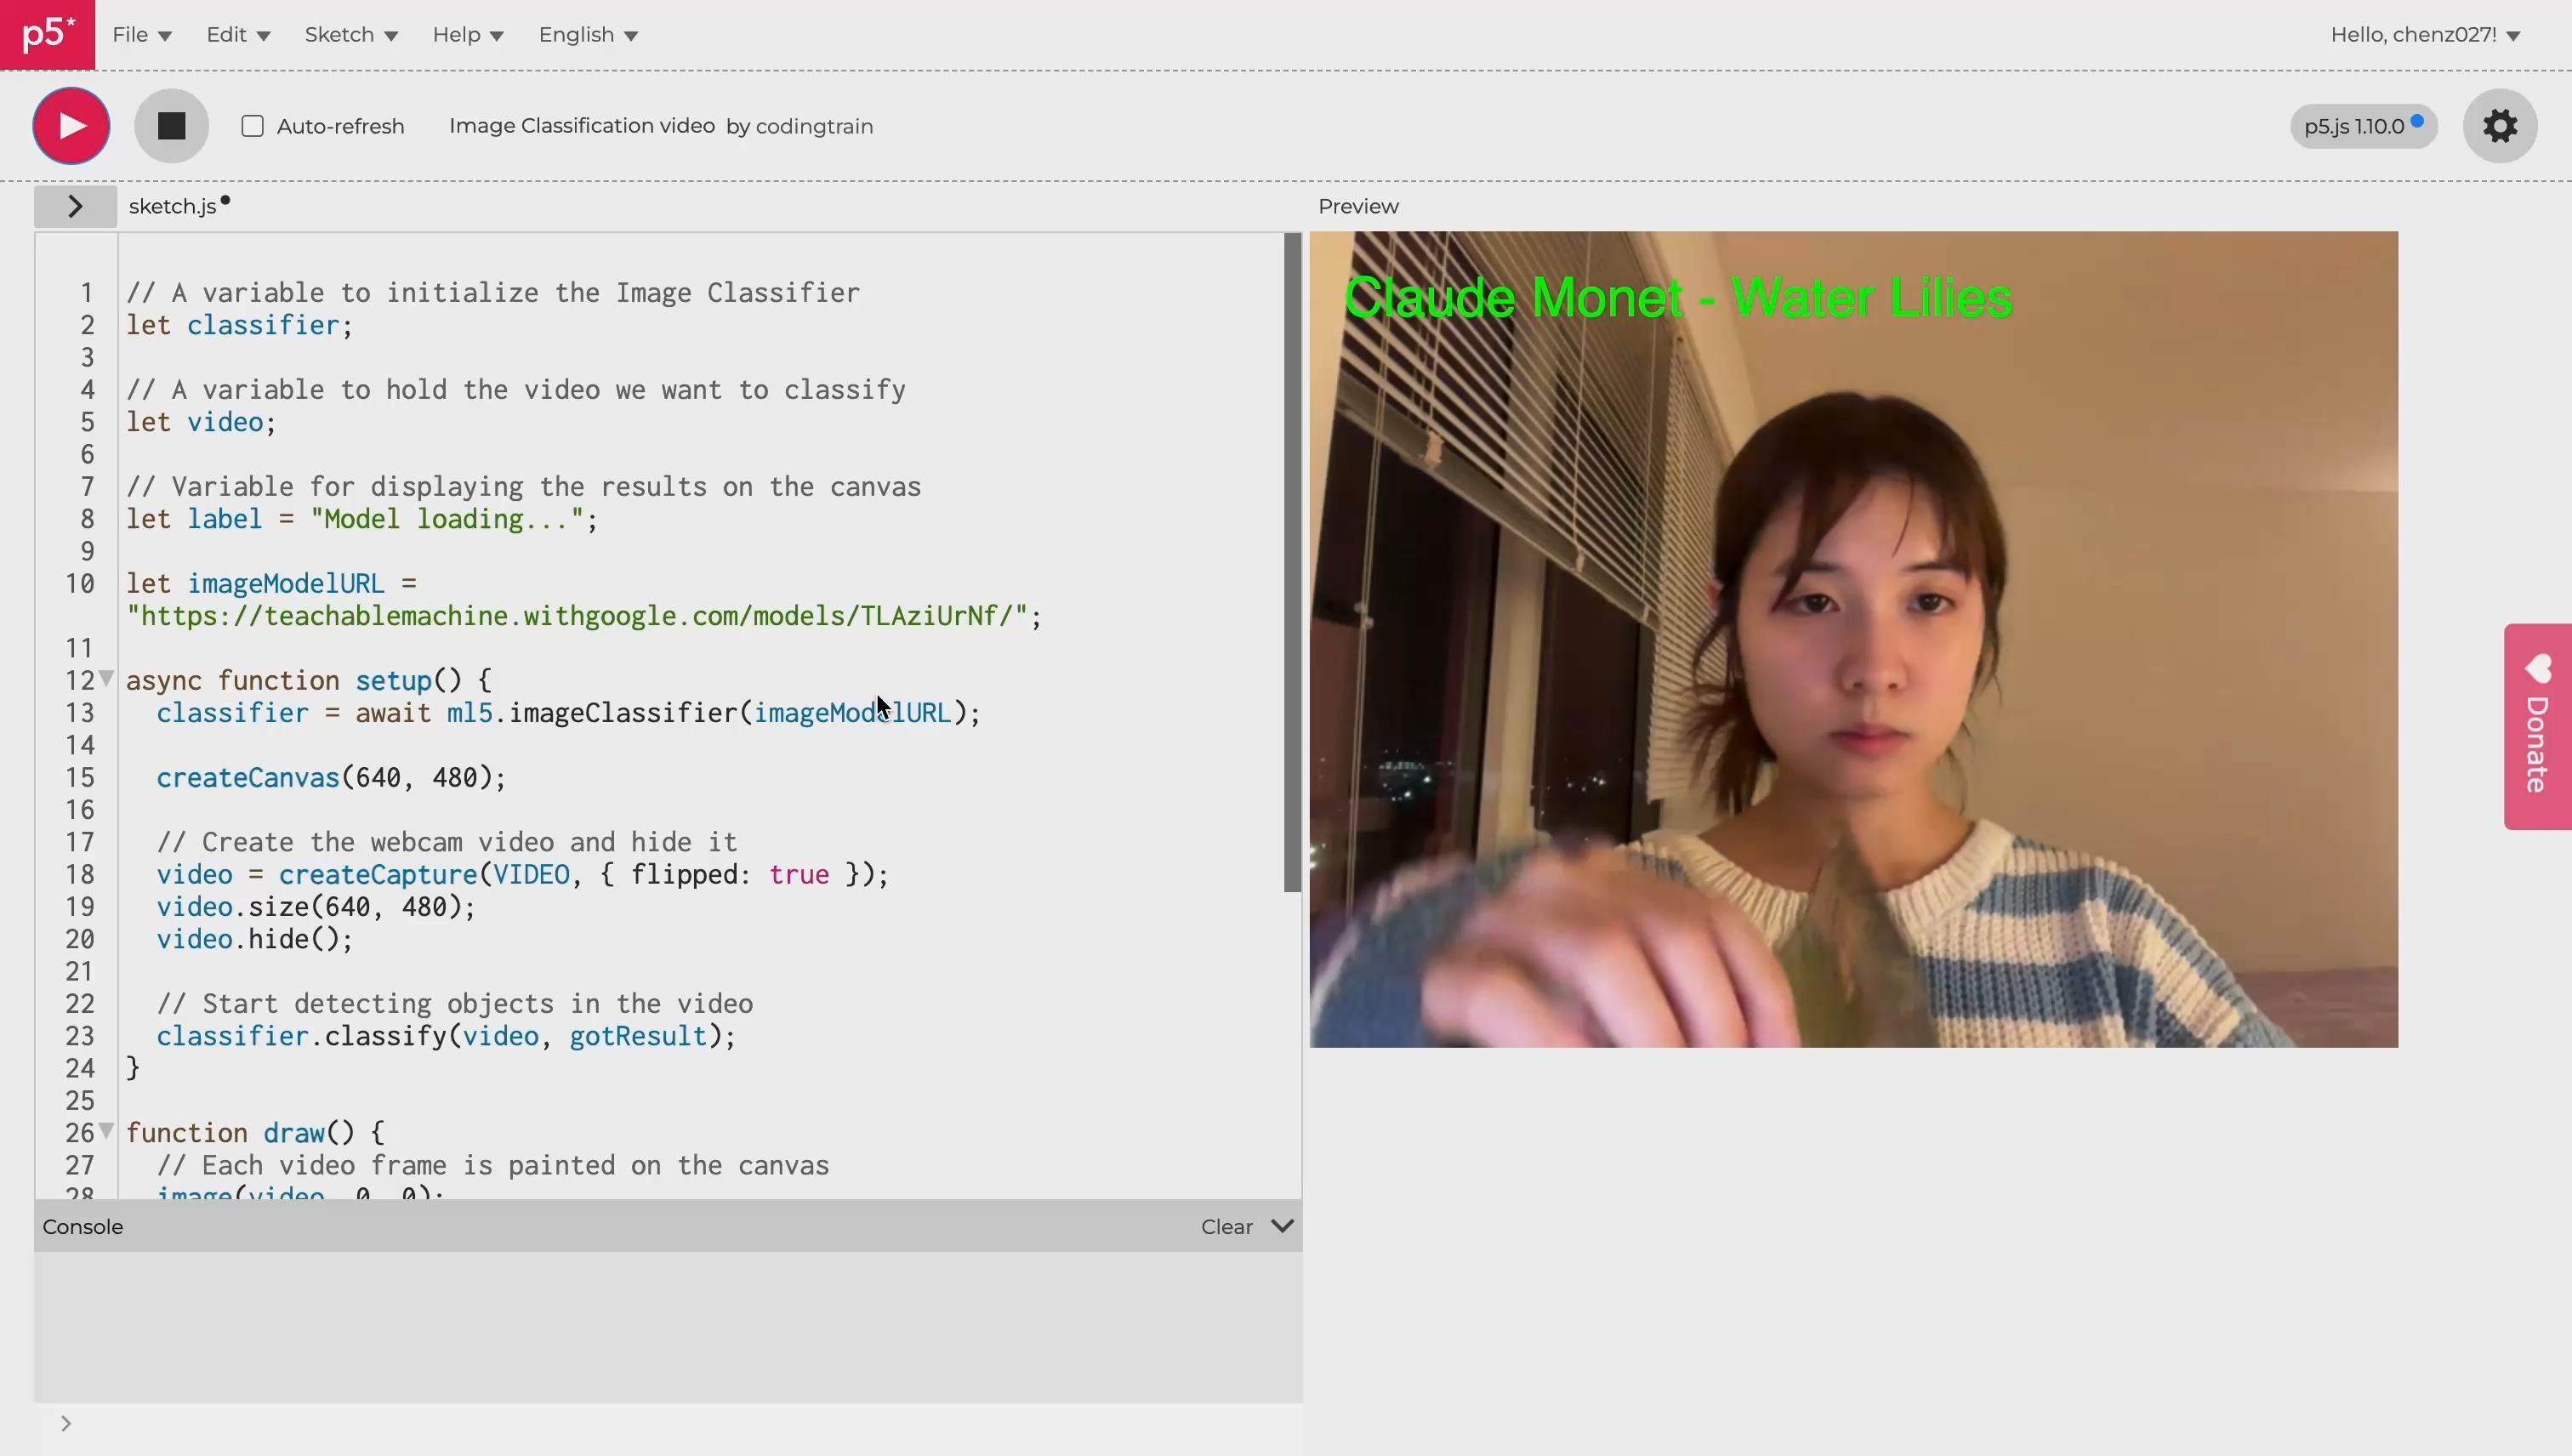
Task: Open the Hello, chenz027! account dropdown
Action: click(2424, 35)
